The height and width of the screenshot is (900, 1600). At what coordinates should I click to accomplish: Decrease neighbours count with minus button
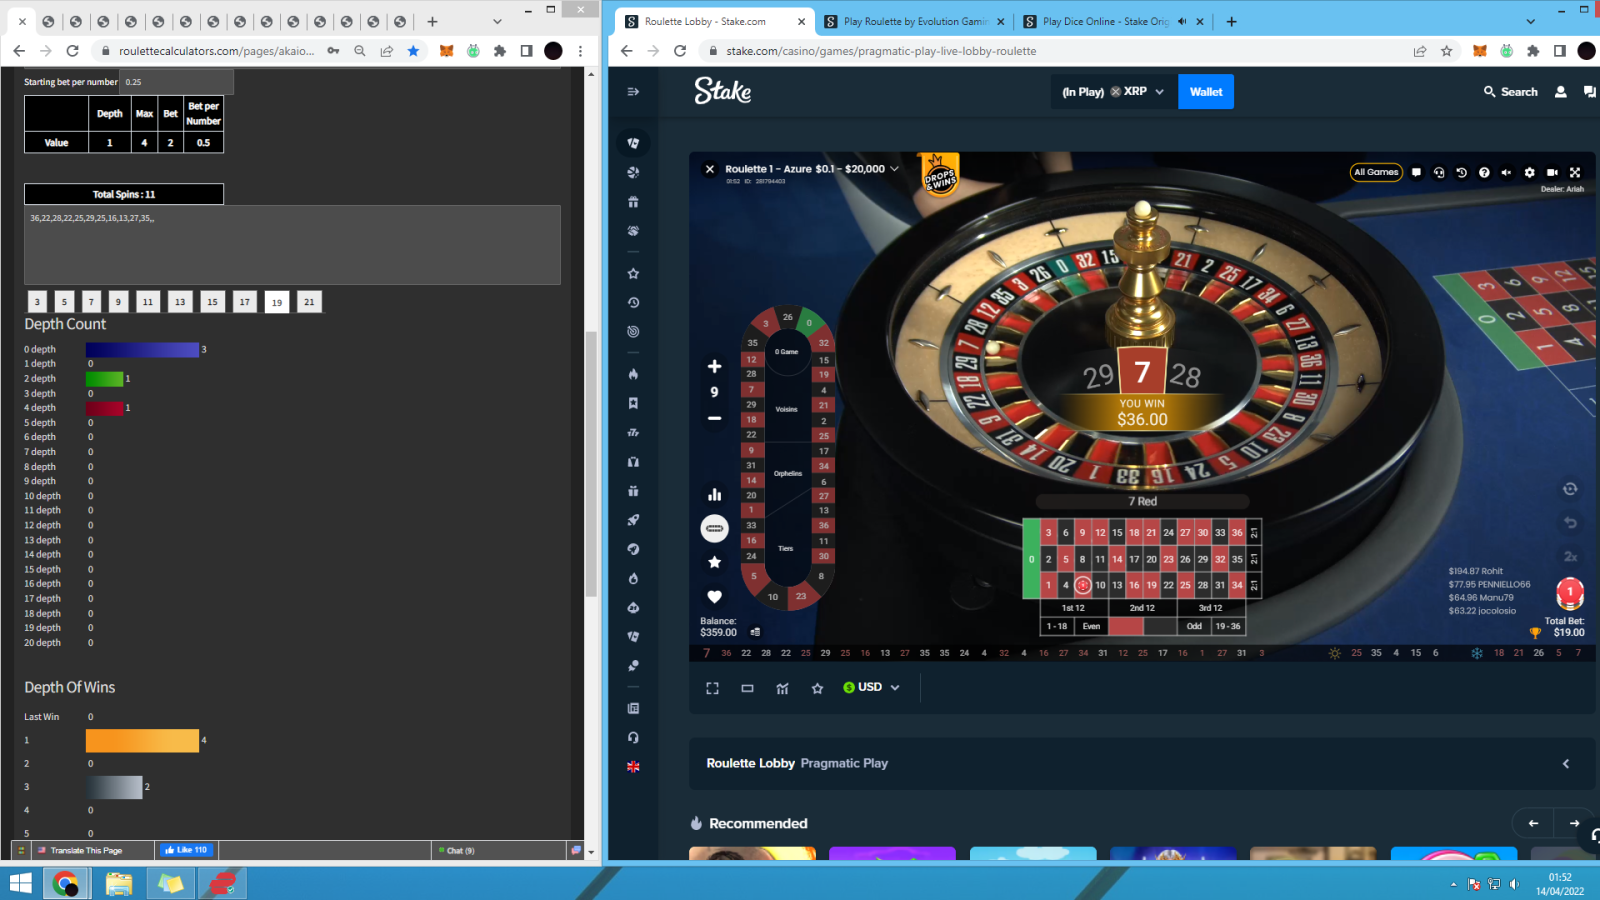(x=714, y=418)
